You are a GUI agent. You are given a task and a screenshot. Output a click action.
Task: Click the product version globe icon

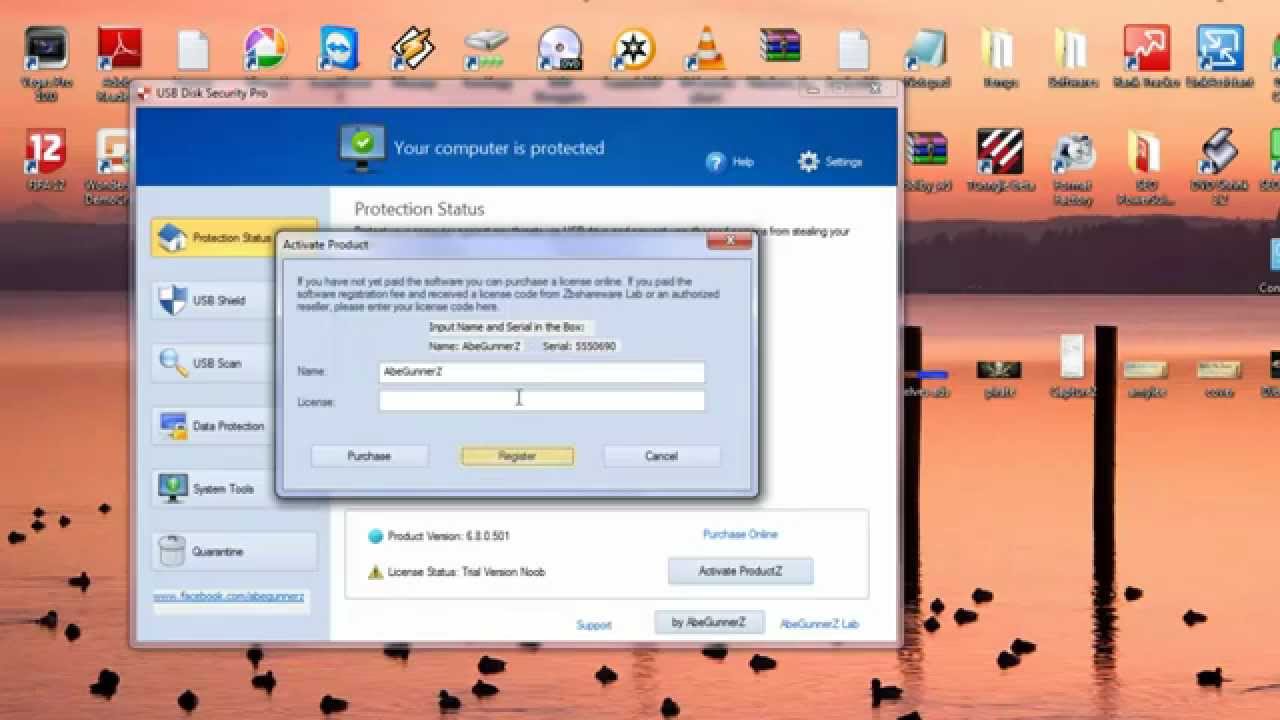tap(376, 536)
